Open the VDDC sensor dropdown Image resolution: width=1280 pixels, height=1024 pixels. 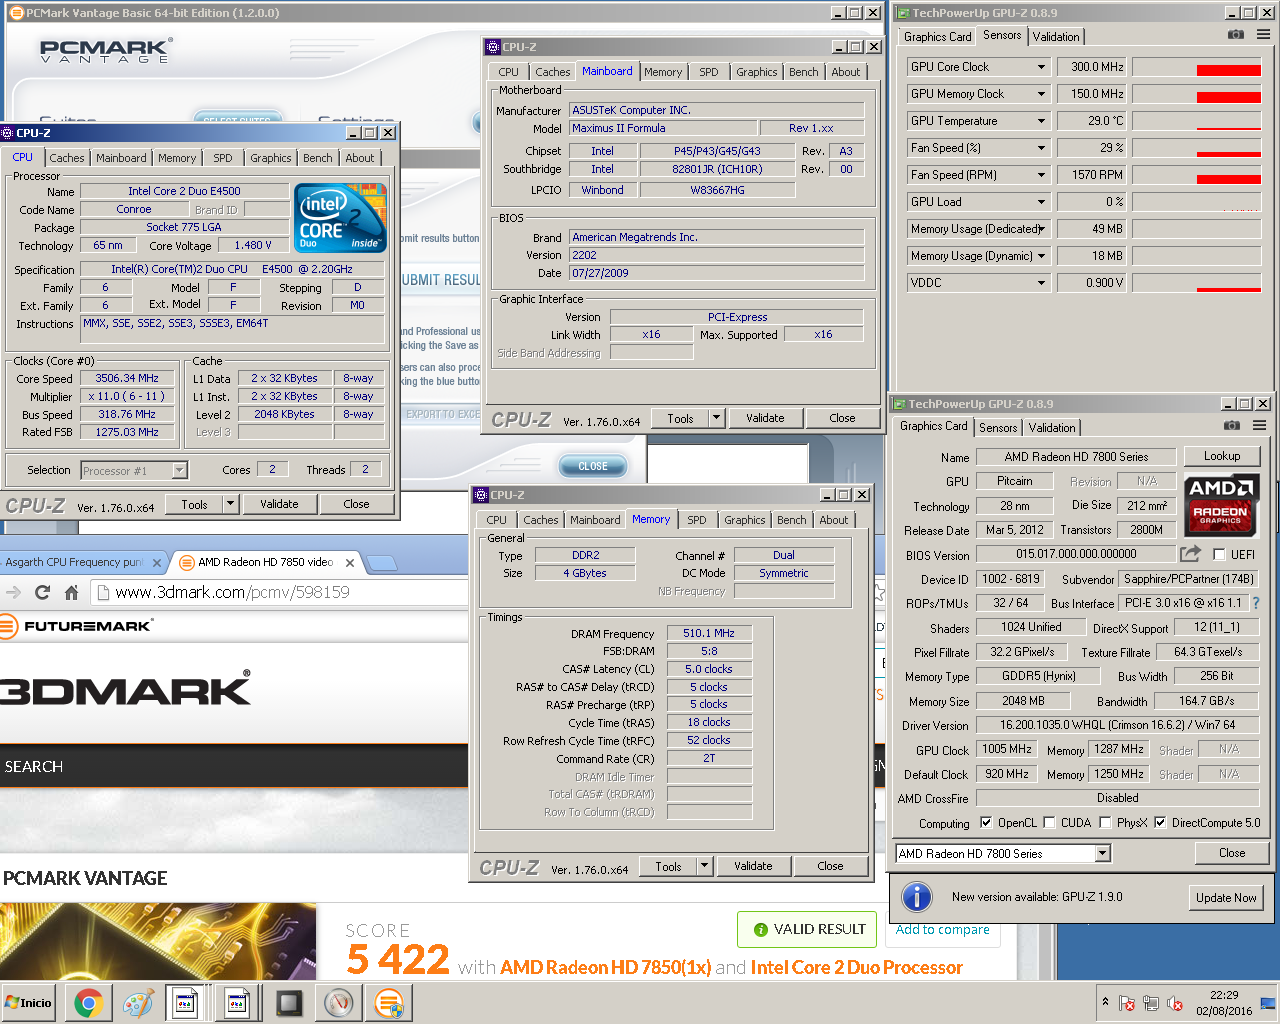click(1041, 283)
